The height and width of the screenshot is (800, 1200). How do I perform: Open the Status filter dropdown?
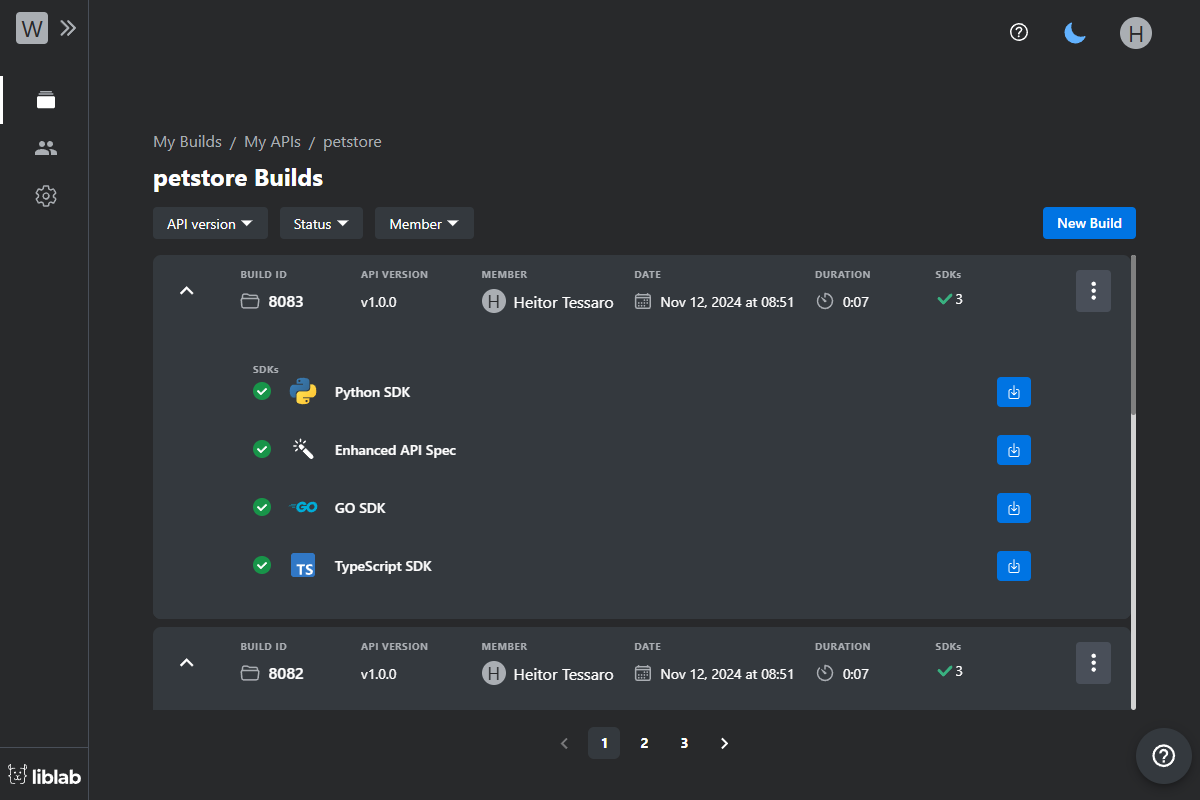click(321, 223)
